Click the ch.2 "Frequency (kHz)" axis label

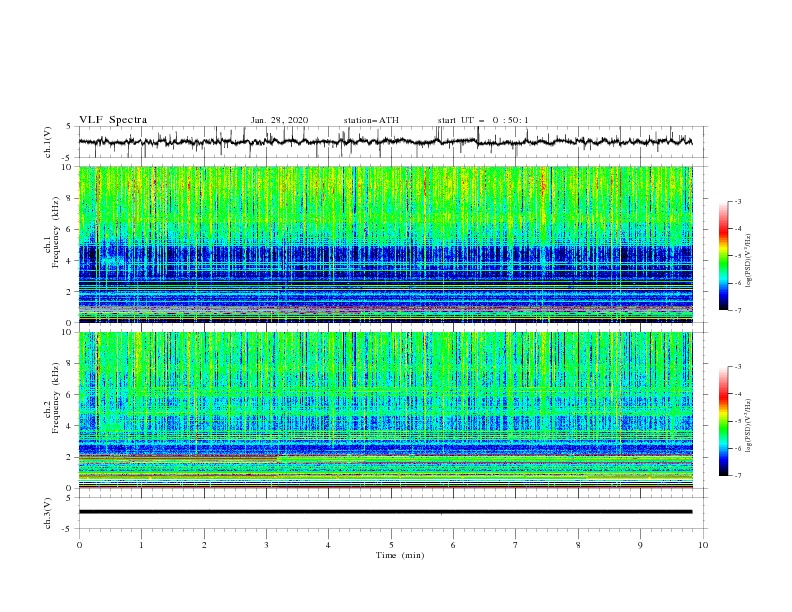tap(56, 398)
